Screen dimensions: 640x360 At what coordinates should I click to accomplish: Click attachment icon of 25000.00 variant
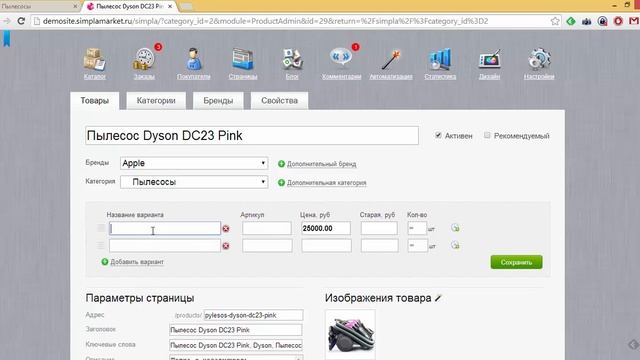[x=456, y=228]
